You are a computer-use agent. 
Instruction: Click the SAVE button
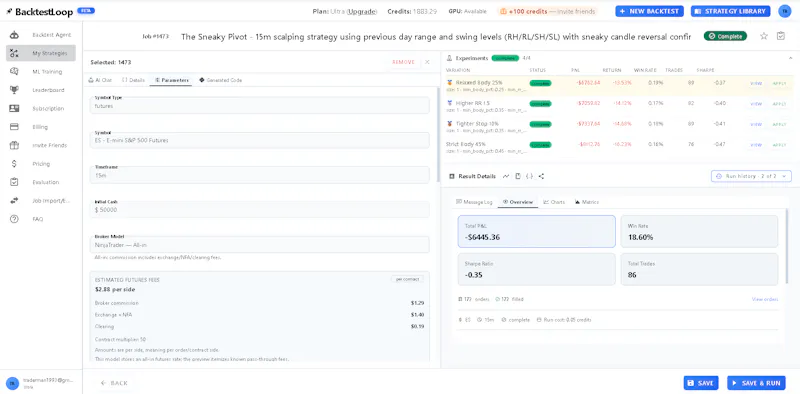pos(701,383)
